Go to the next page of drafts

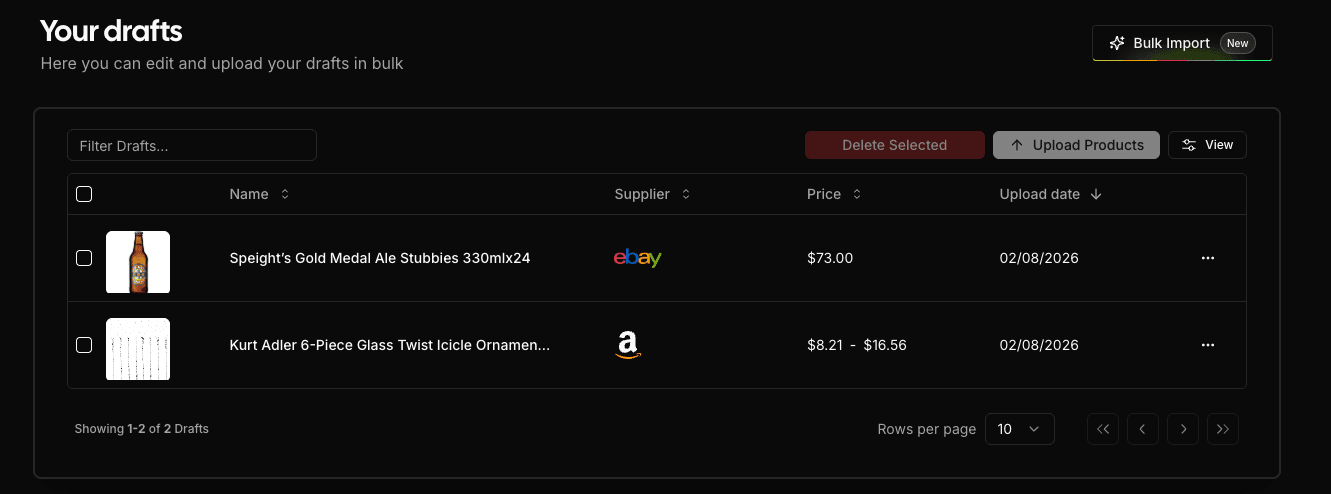(x=1183, y=429)
